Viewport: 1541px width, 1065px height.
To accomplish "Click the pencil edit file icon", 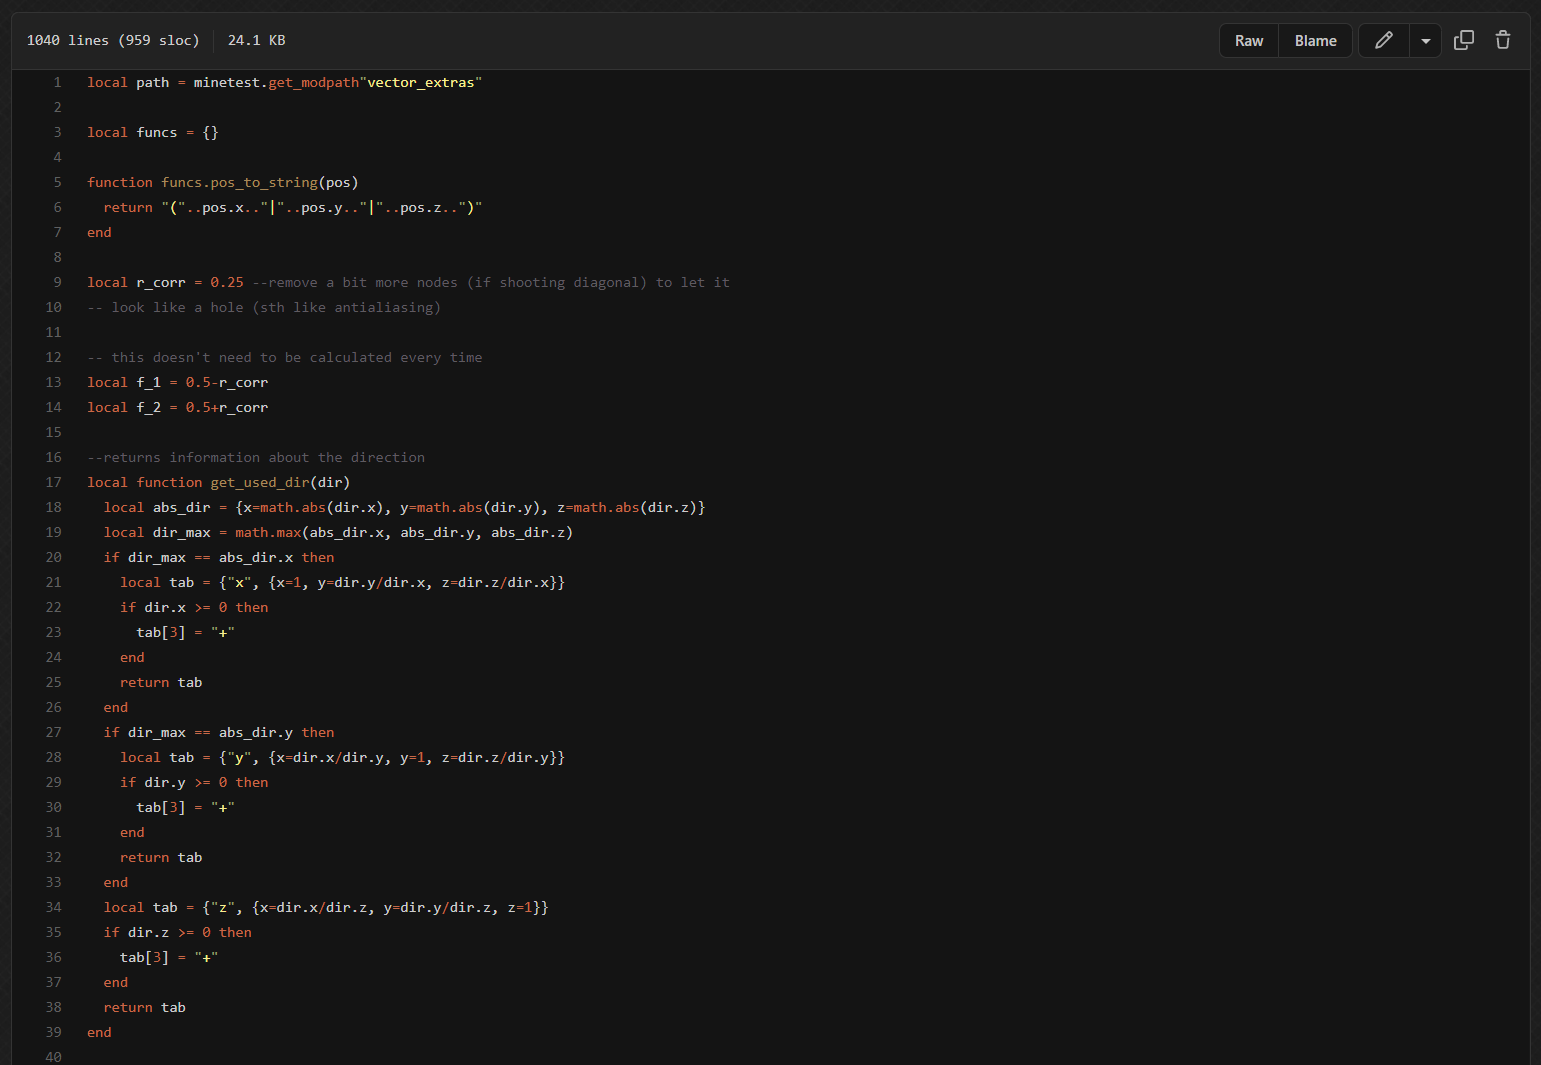I will coord(1384,40).
